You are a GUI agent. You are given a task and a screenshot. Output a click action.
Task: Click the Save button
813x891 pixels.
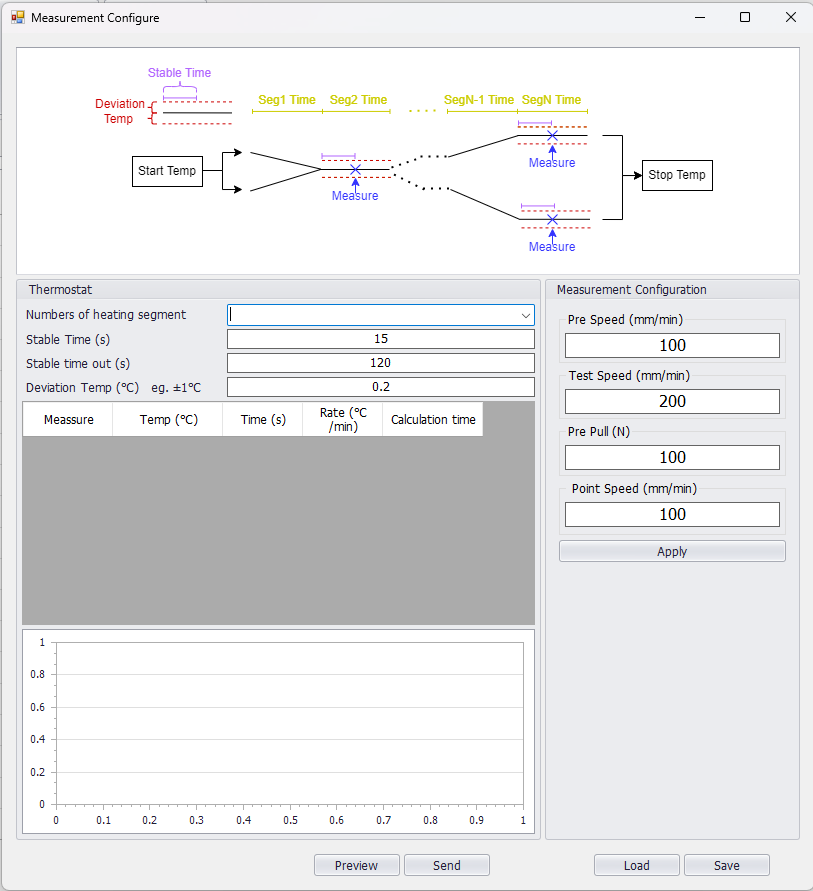(727, 865)
